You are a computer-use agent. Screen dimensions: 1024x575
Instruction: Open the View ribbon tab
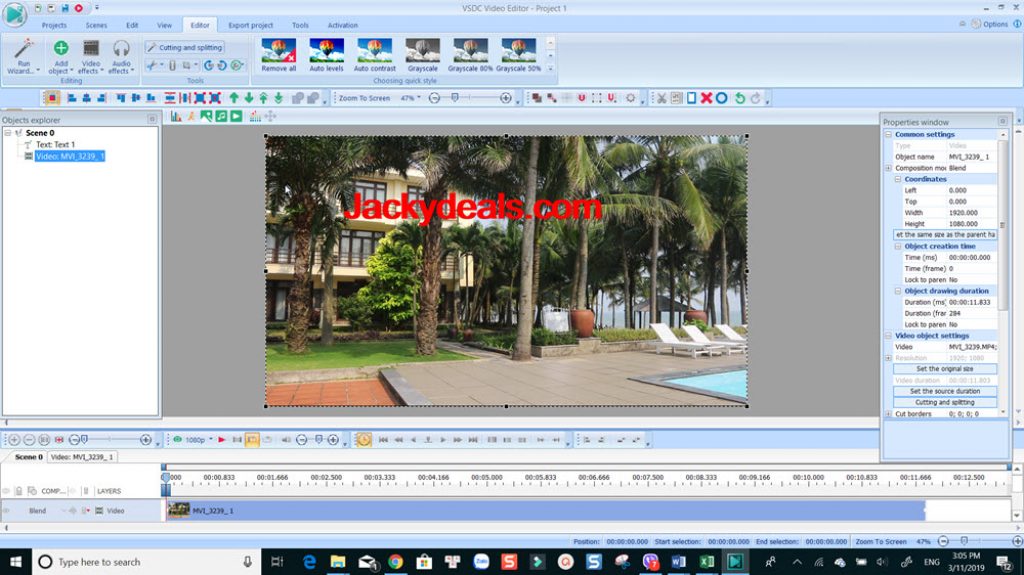pyautogui.click(x=165, y=25)
